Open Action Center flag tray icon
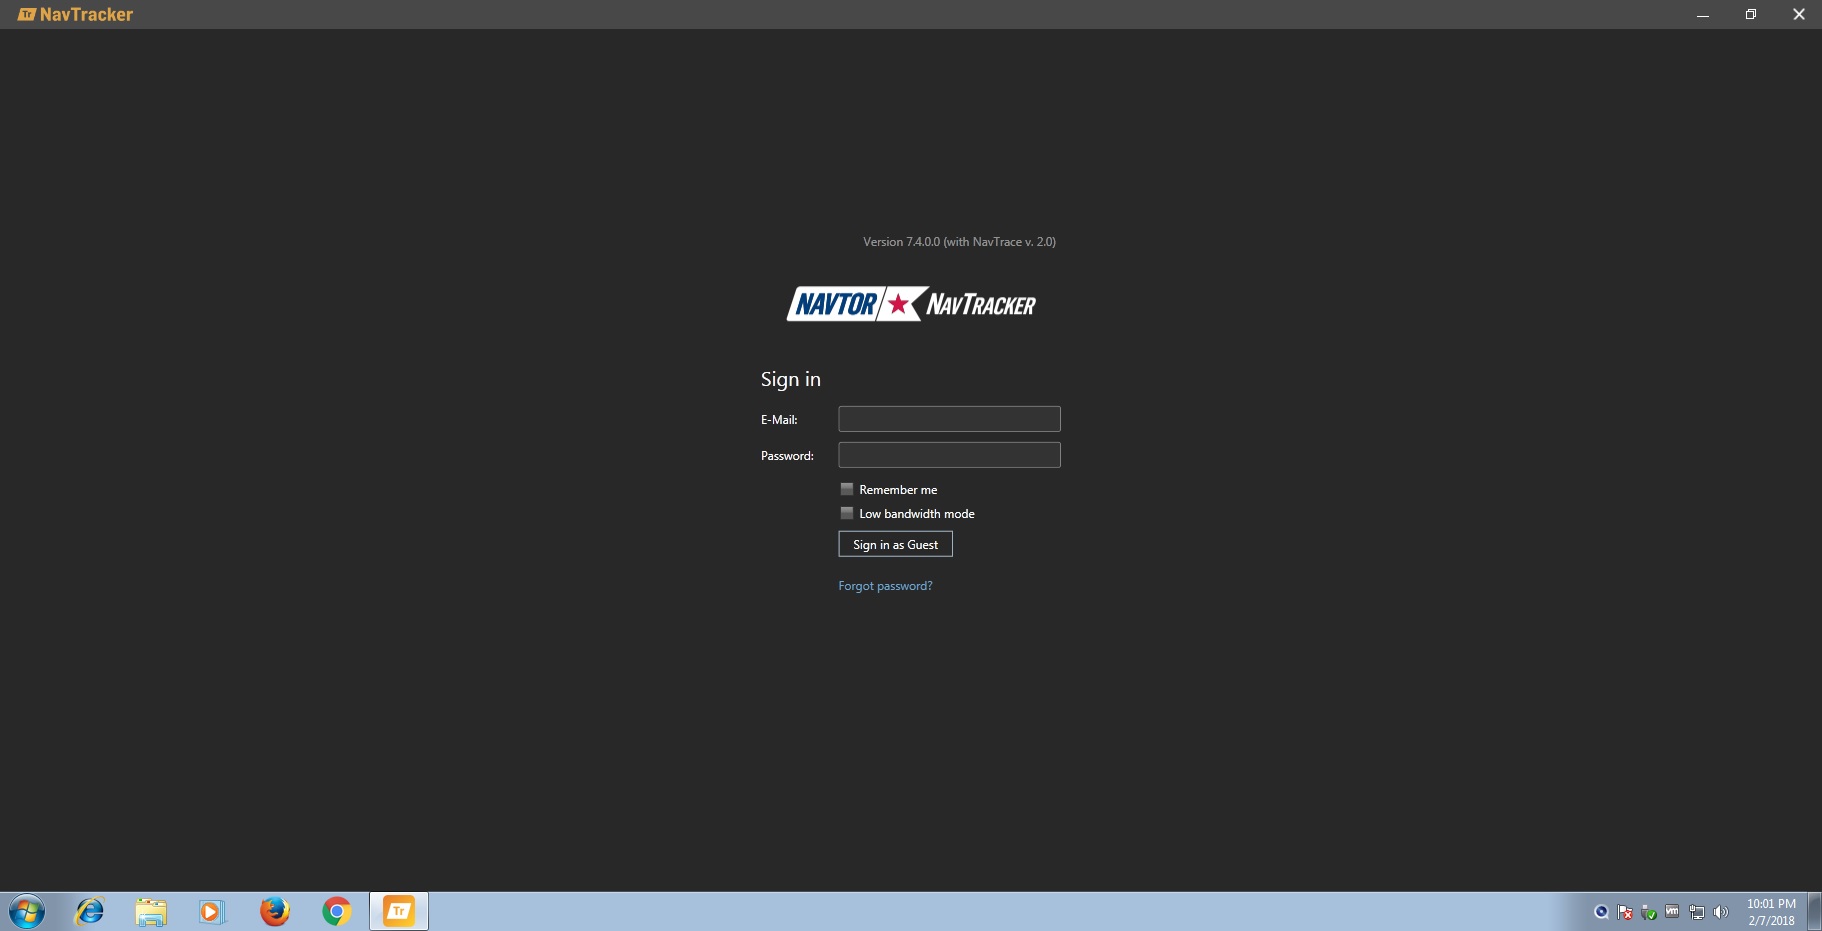 point(1625,912)
